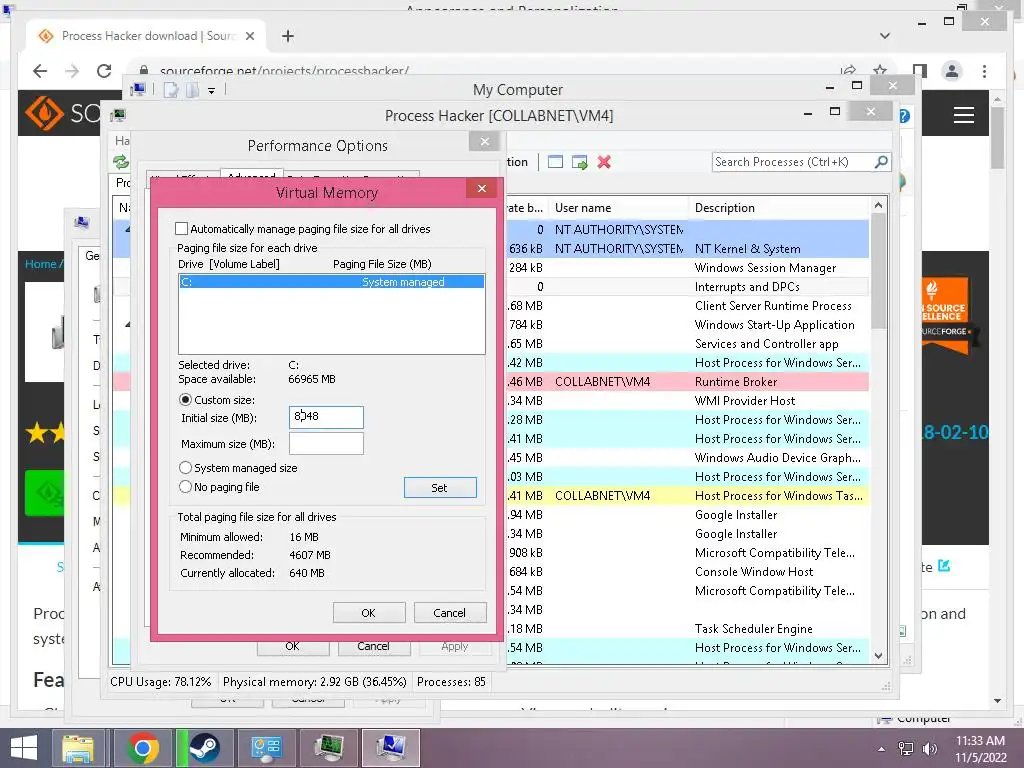Select System managed size radio button
Viewport: 1024px width, 768px height.
coord(185,468)
